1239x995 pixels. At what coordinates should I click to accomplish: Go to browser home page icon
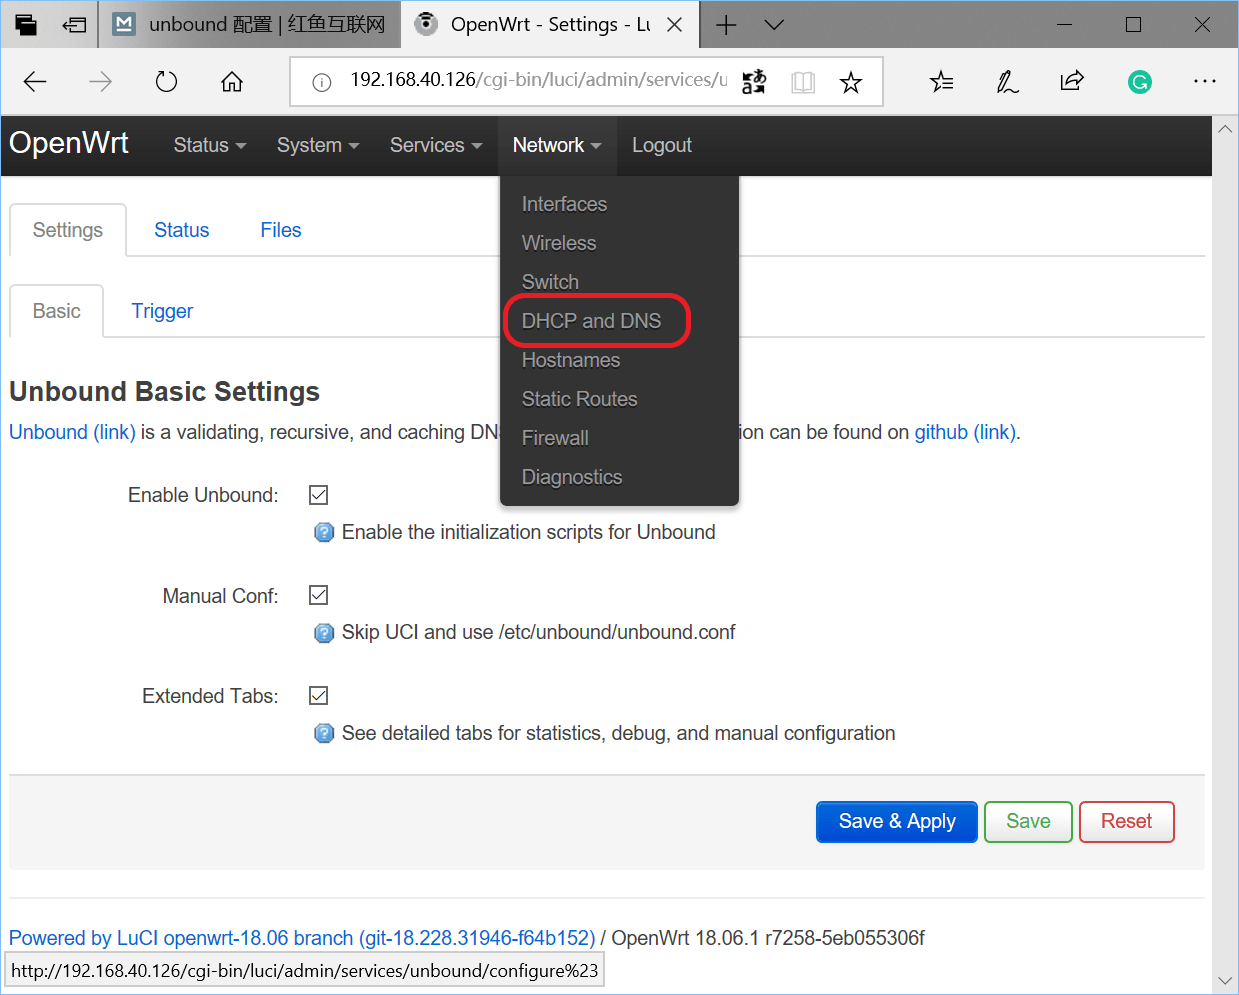[x=232, y=82]
